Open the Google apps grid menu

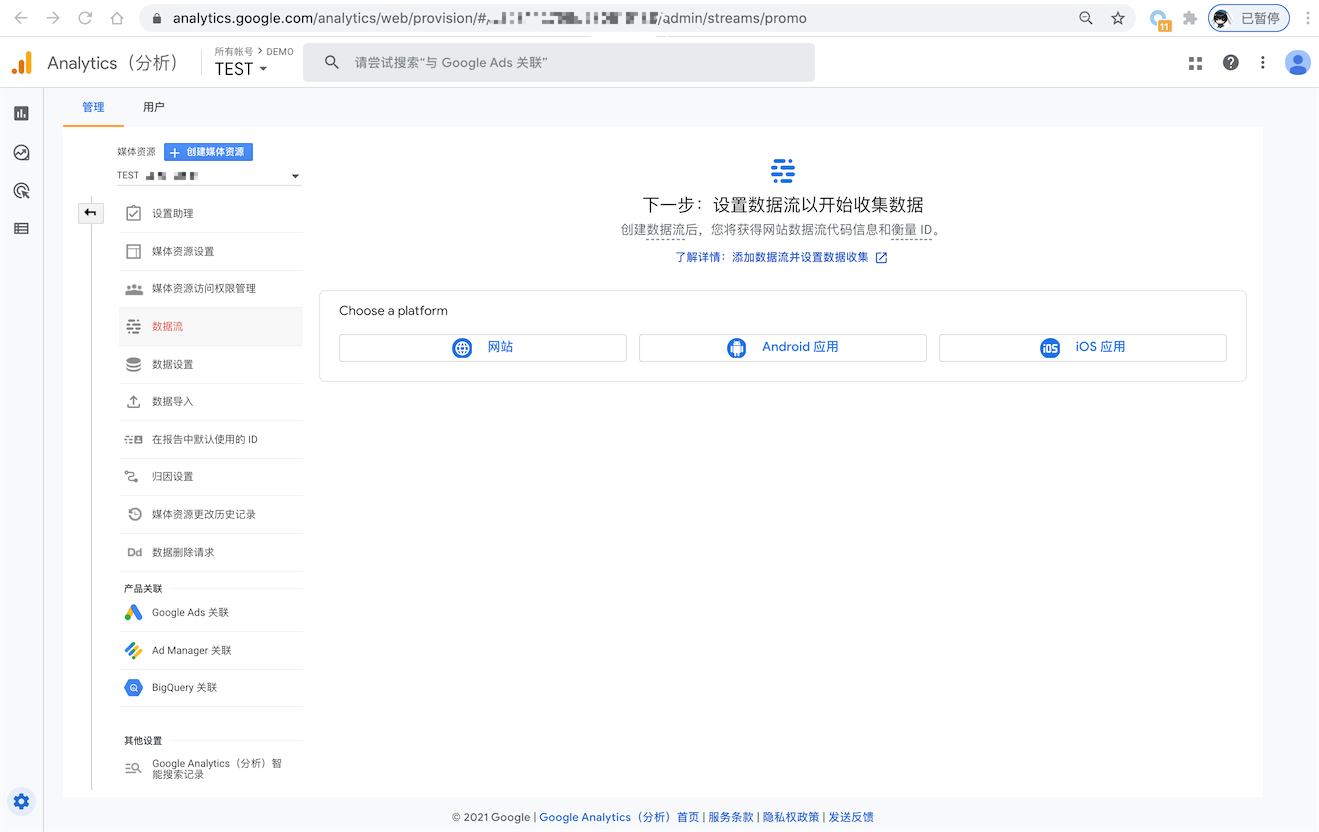[x=1195, y=62]
